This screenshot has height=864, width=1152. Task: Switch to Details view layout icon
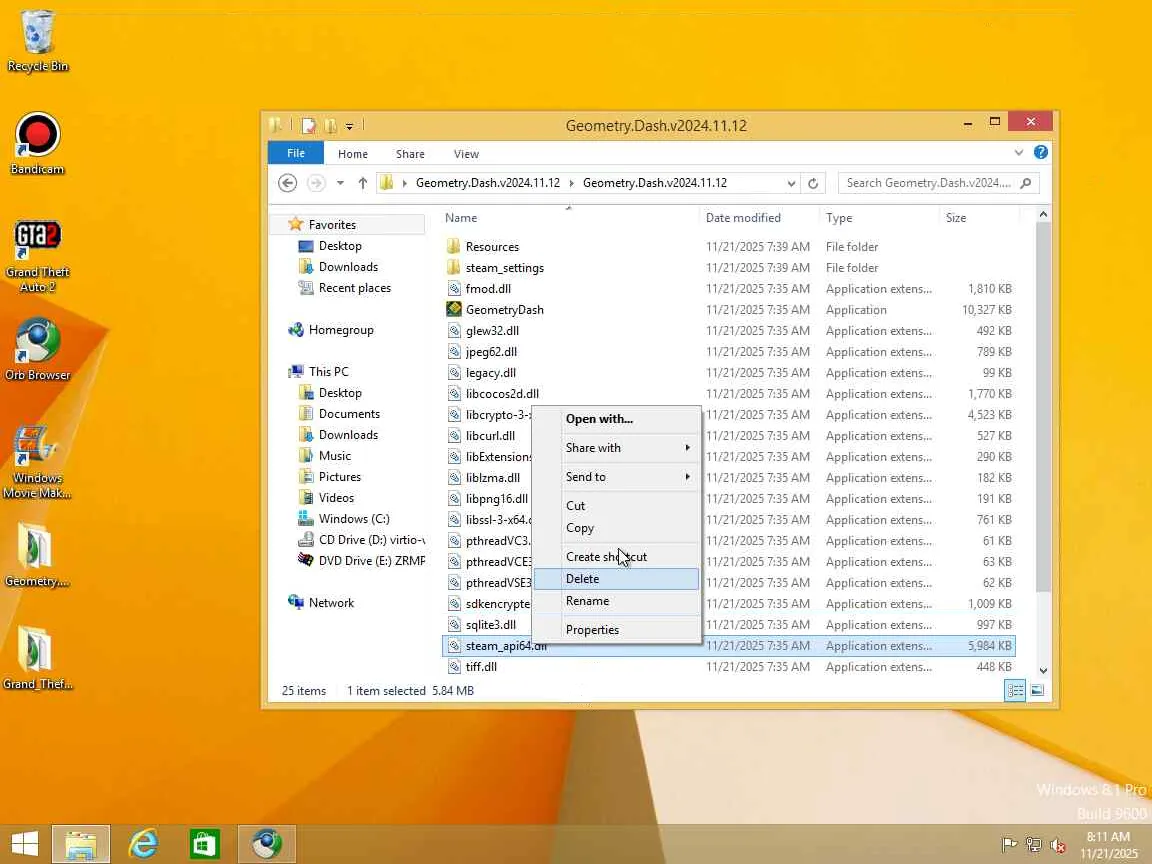(1015, 691)
